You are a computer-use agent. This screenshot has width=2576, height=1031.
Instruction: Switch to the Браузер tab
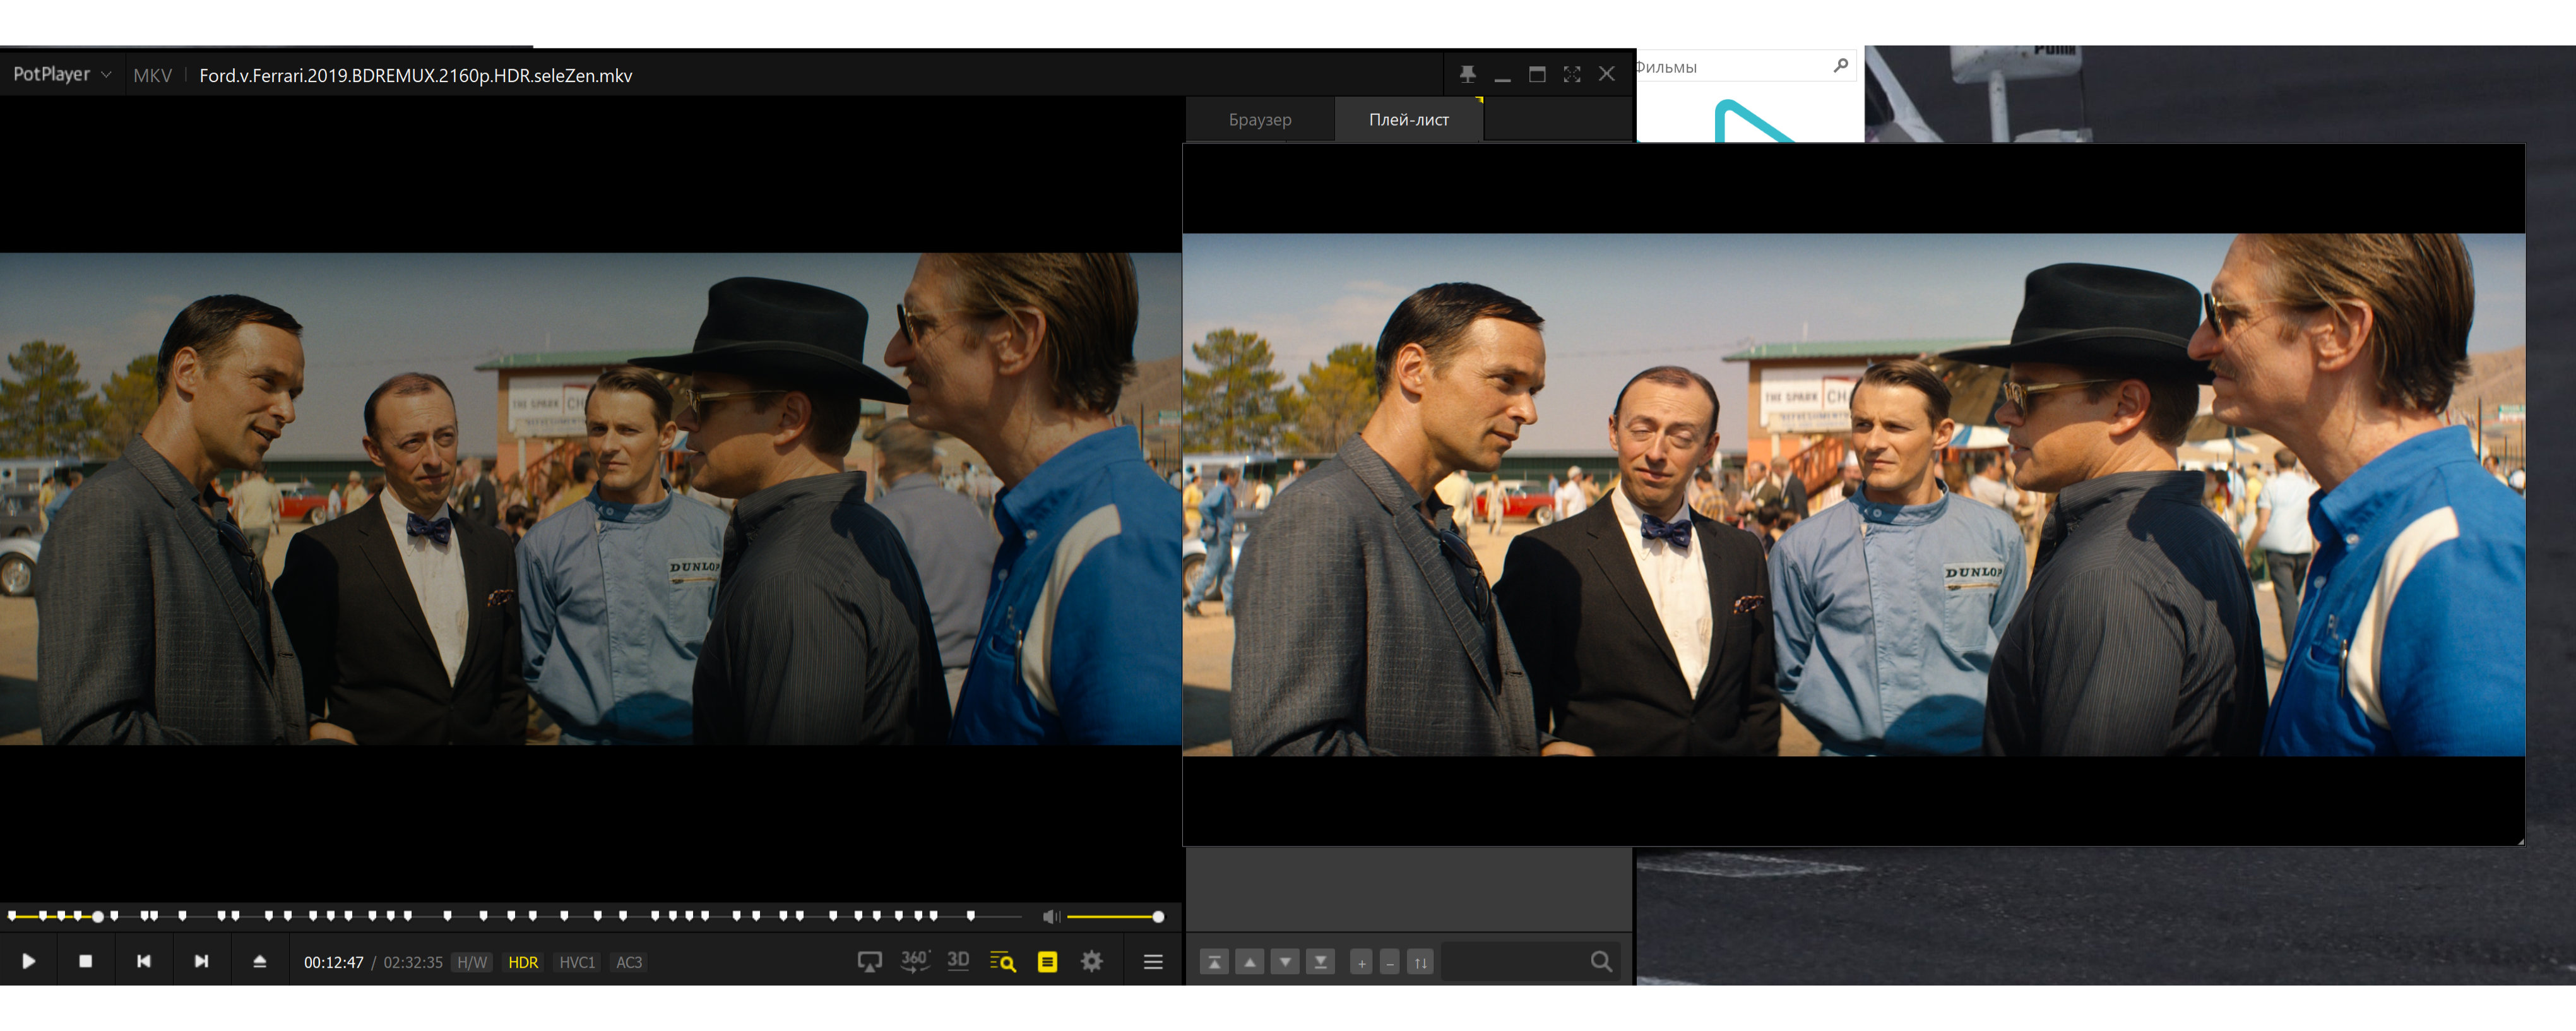(x=1259, y=120)
